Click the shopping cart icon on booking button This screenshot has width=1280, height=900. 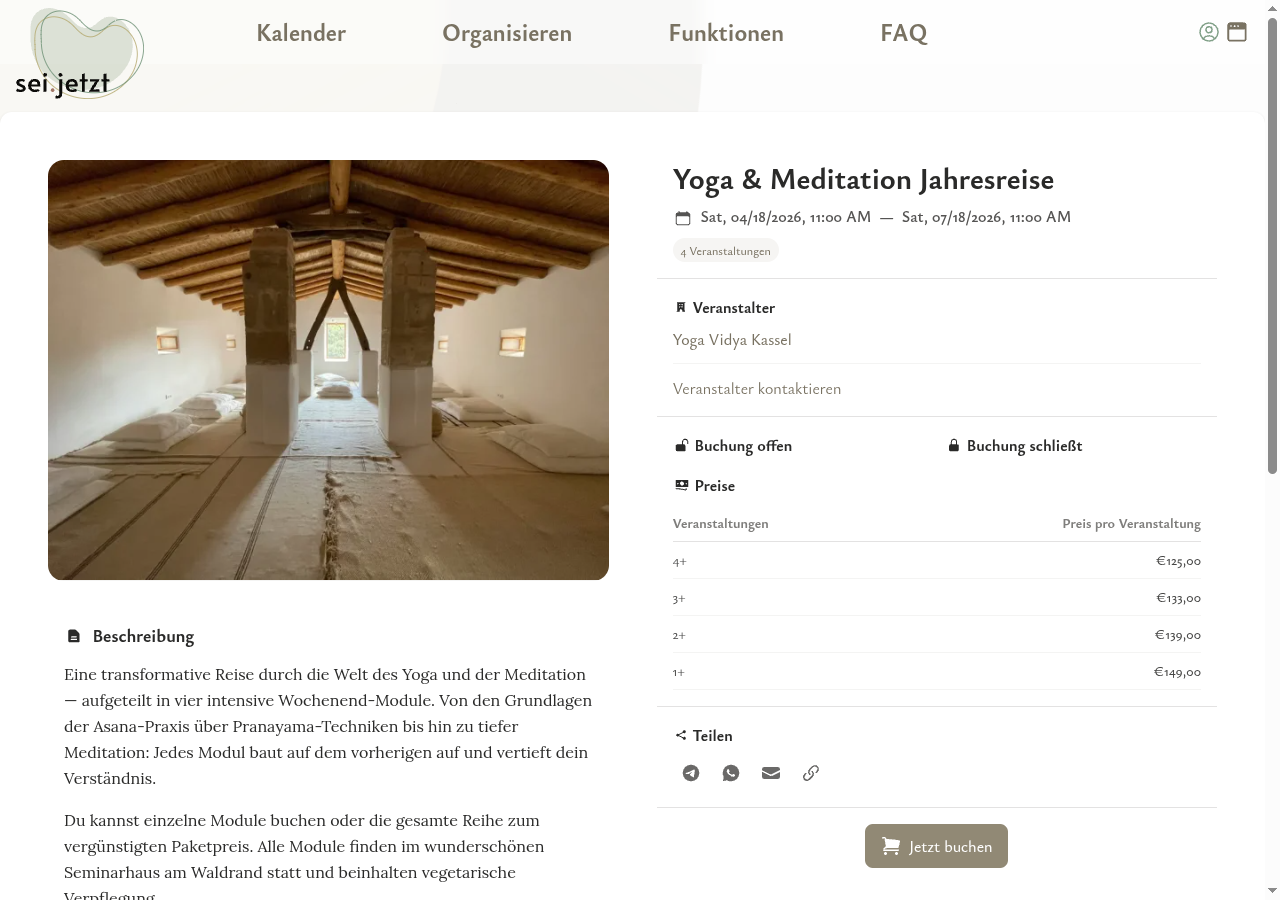point(890,846)
